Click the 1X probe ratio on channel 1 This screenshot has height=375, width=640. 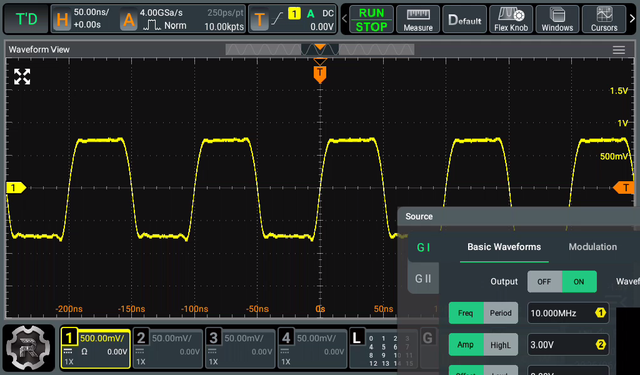69,362
